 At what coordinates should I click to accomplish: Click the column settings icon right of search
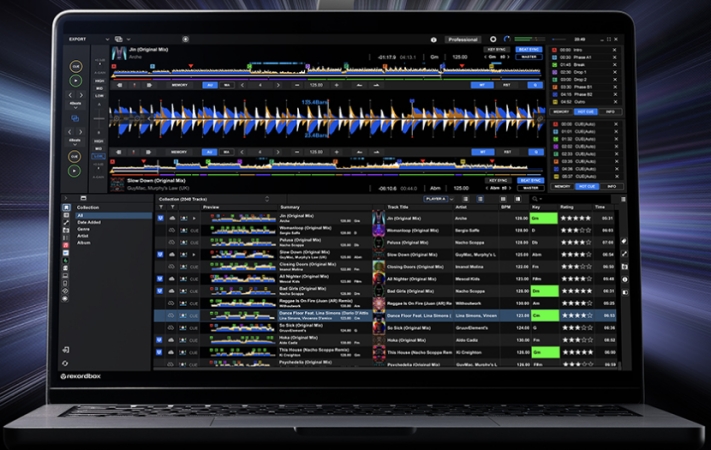(623, 199)
